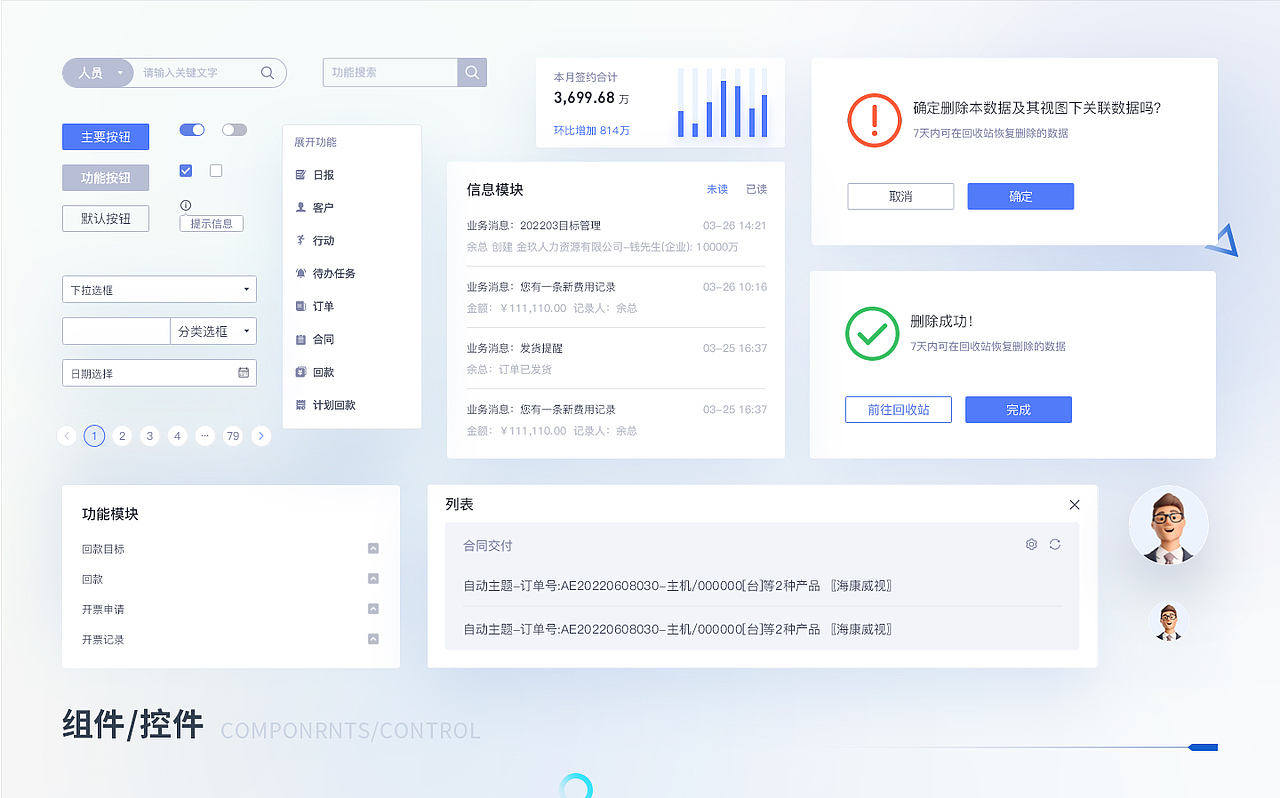Open the 分类选框 dropdown
This screenshot has height=798, width=1280.
(213, 331)
